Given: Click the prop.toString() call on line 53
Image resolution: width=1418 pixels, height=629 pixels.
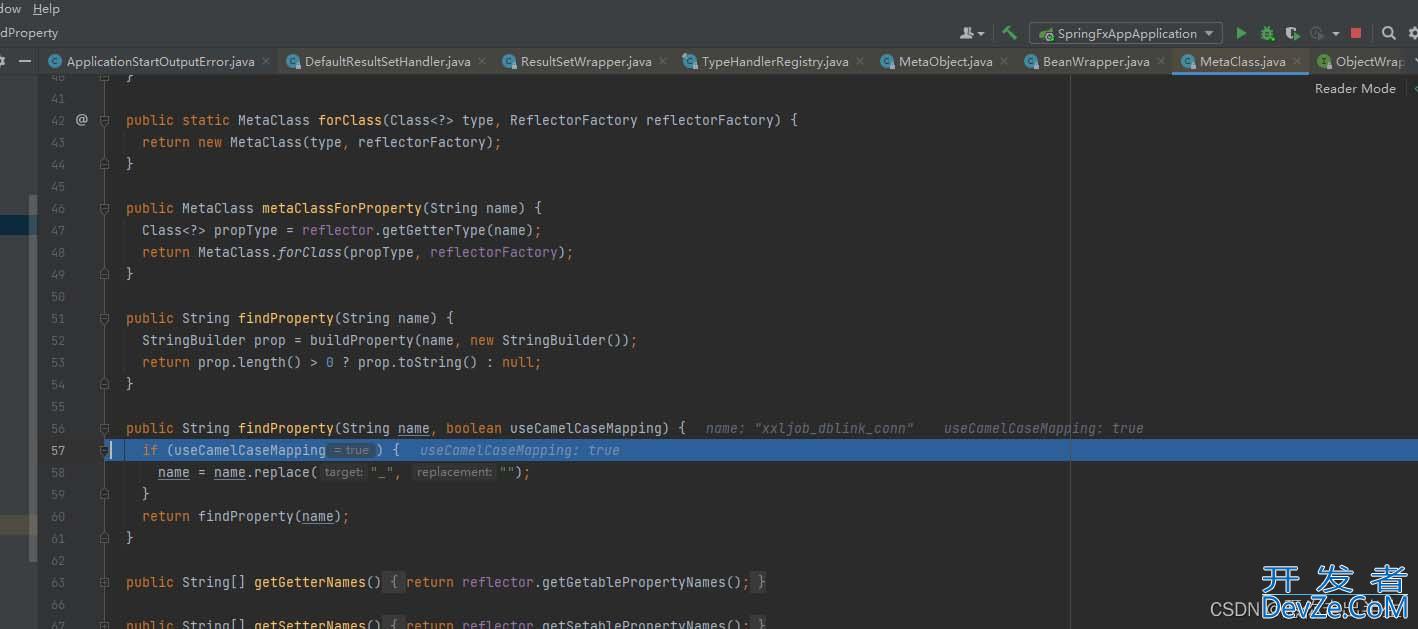Looking at the screenshot, I should [417, 362].
